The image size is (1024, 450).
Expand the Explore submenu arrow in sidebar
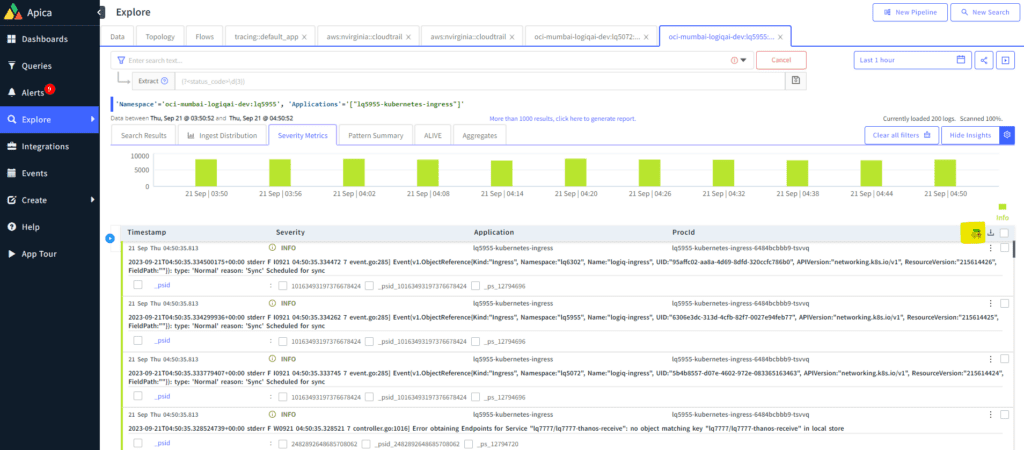92,120
